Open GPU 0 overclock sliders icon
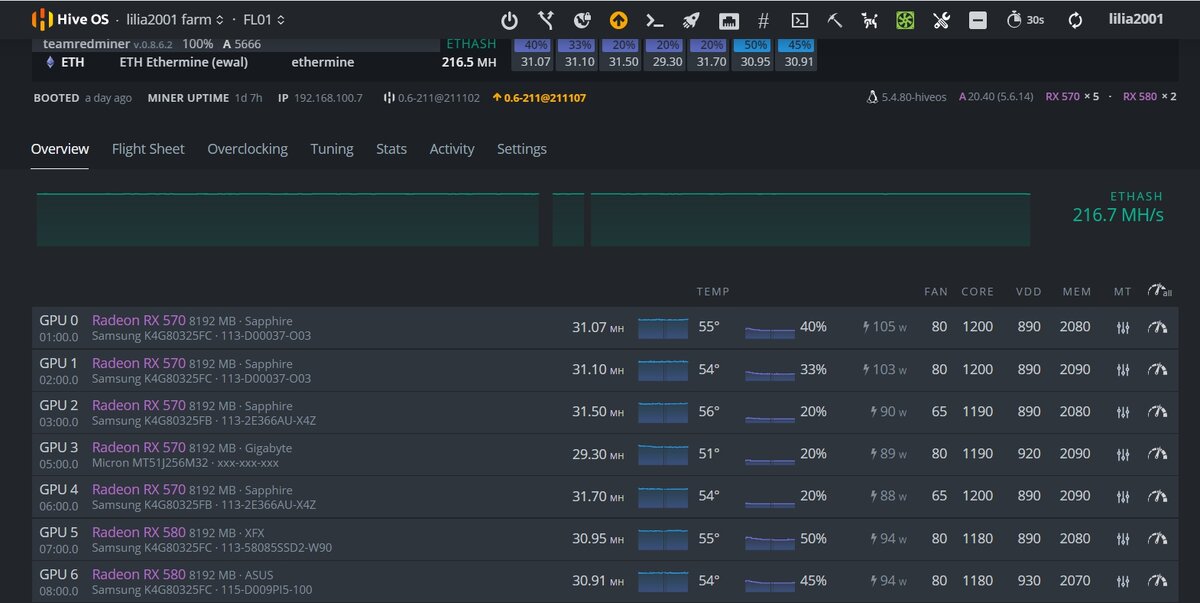The image size is (1200, 603). tap(1123, 328)
